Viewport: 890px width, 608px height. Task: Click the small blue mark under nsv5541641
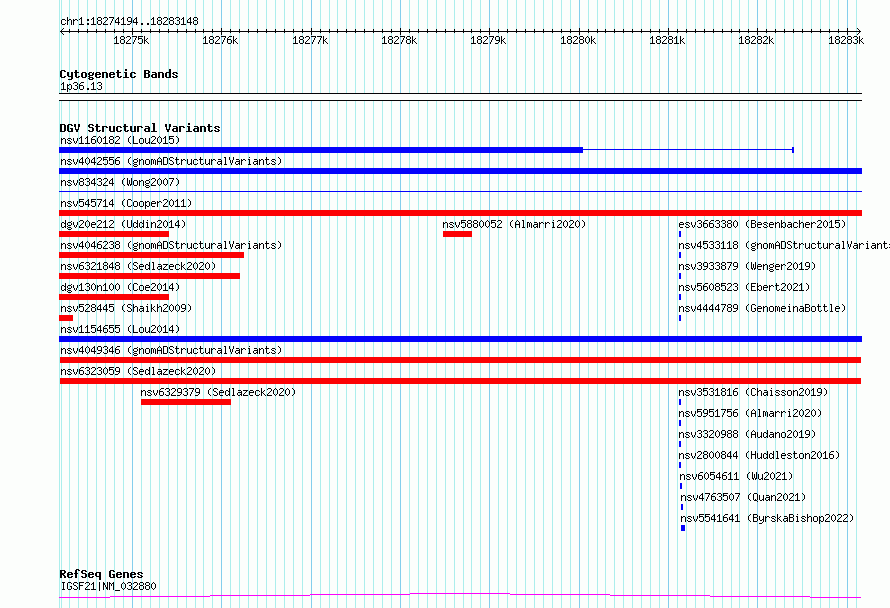pyautogui.click(x=683, y=528)
